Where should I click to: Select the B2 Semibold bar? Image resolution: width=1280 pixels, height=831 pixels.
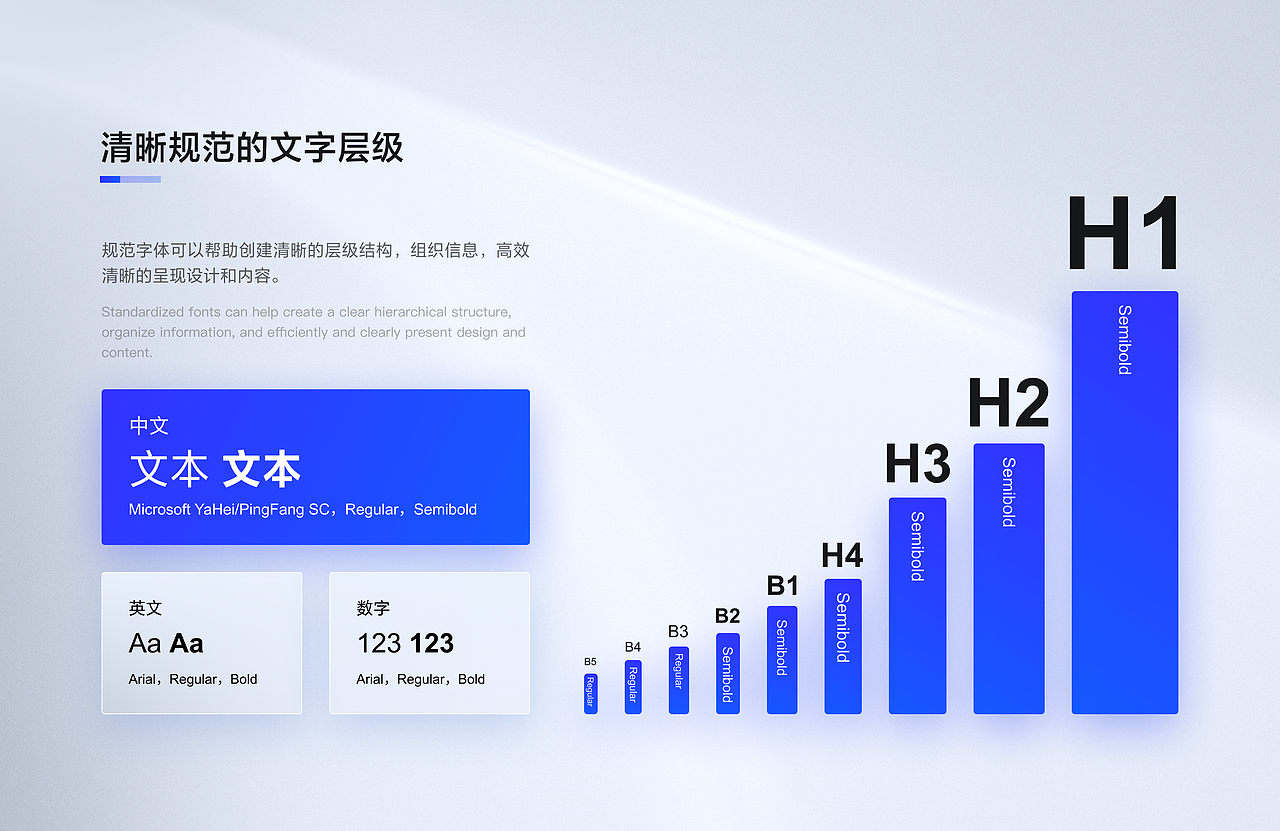tap(727, 673)
